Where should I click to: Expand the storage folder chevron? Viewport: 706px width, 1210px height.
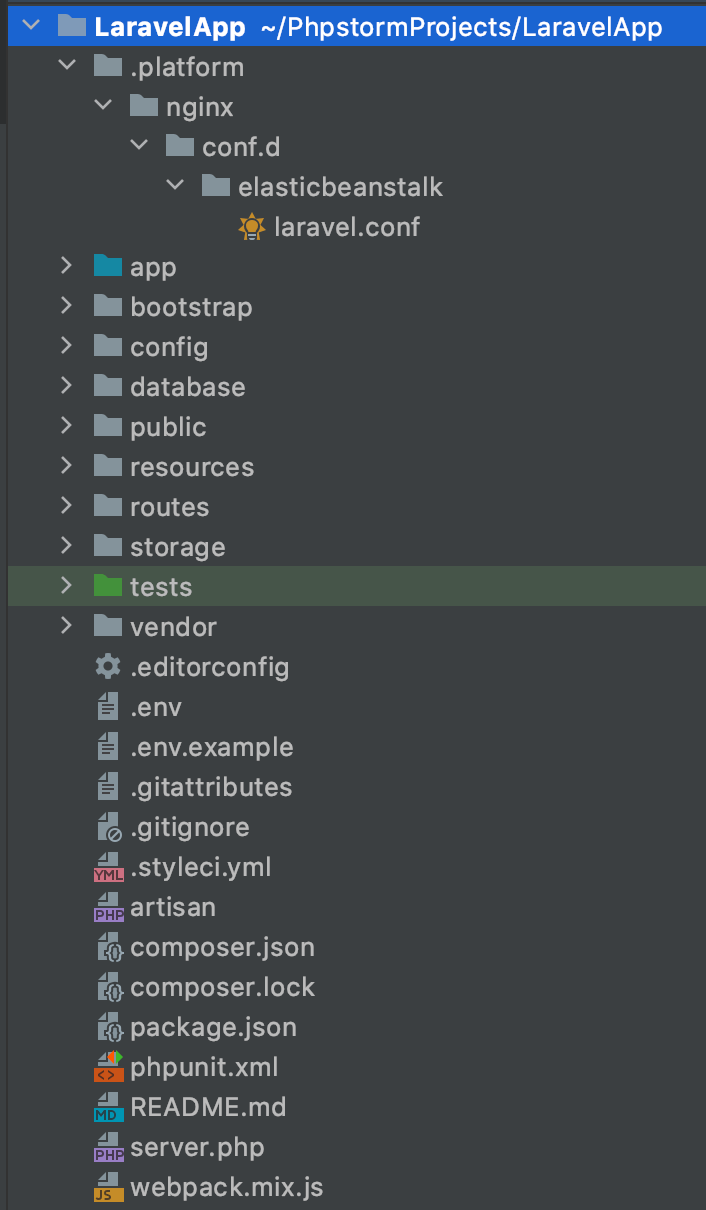tap(67, 546)
